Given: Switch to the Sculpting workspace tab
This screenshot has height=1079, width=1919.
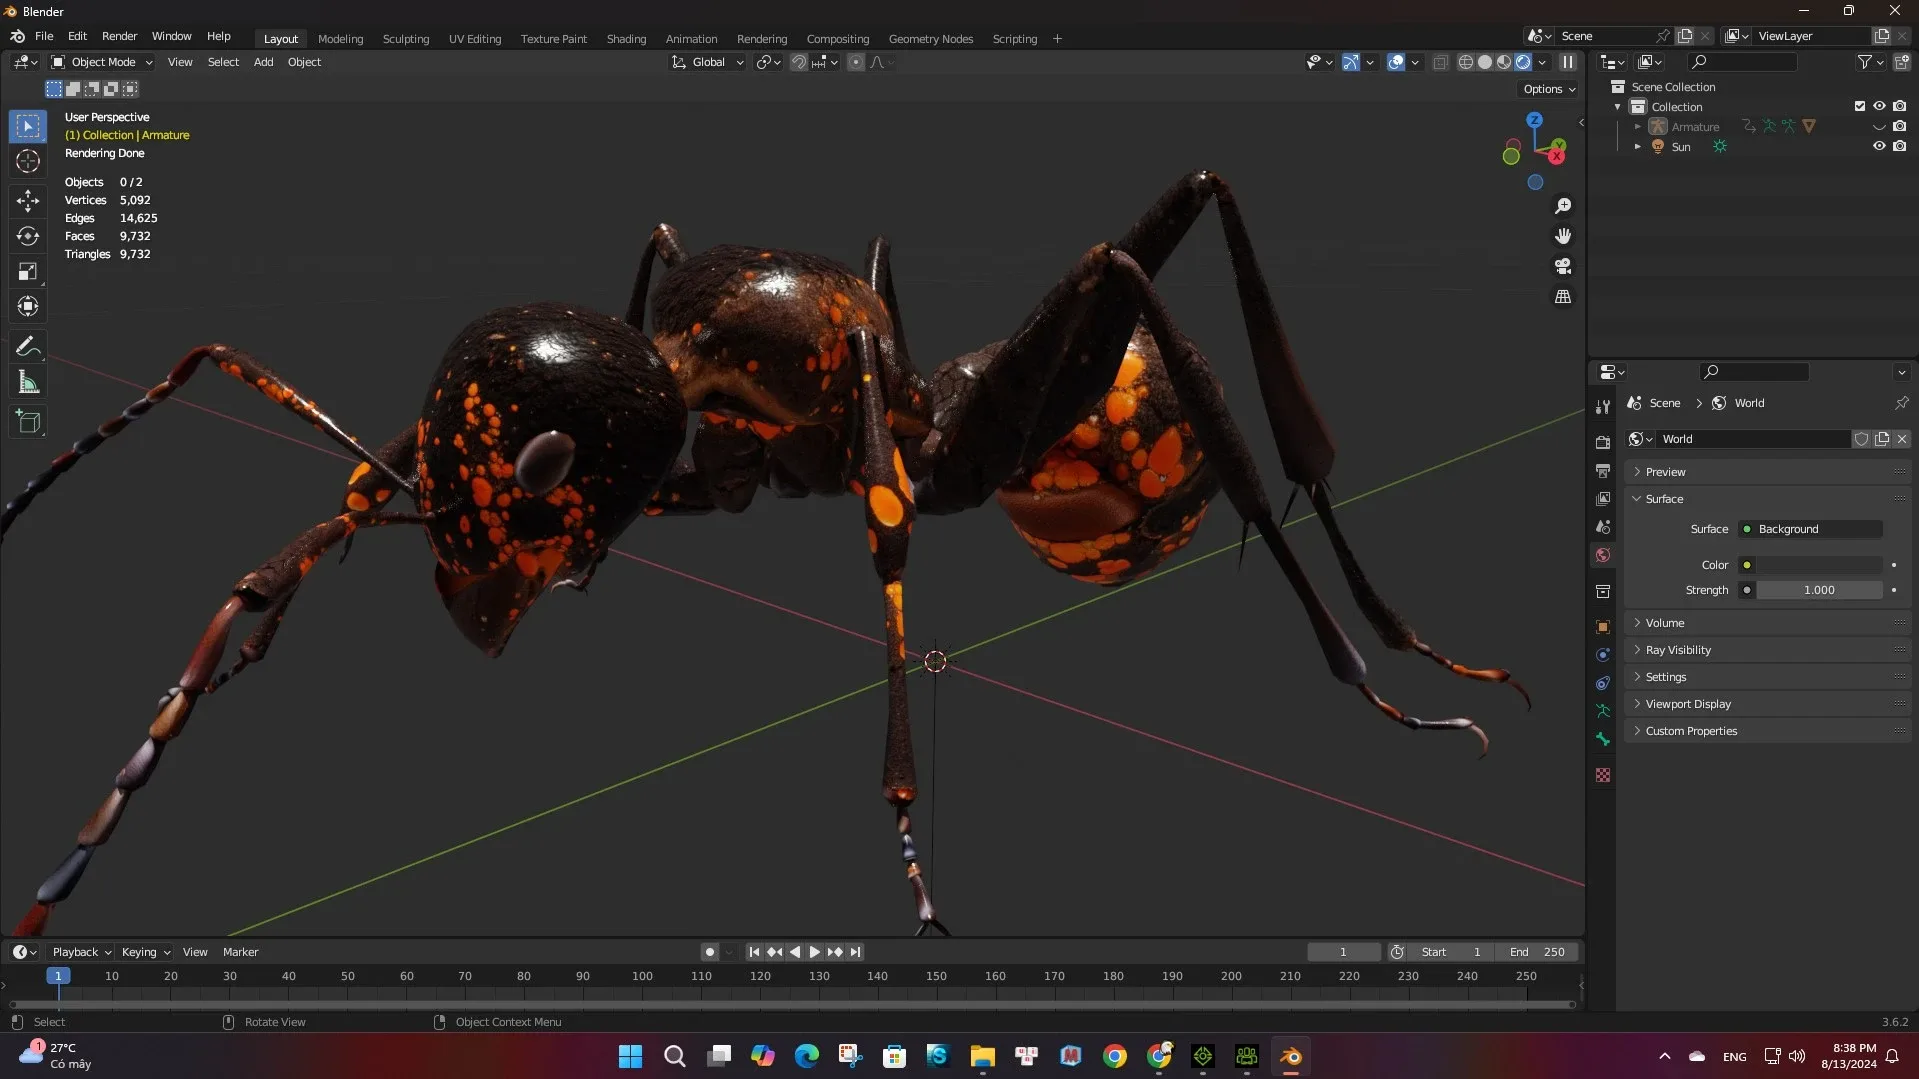Looking at the screenshot, I should 405,39.
